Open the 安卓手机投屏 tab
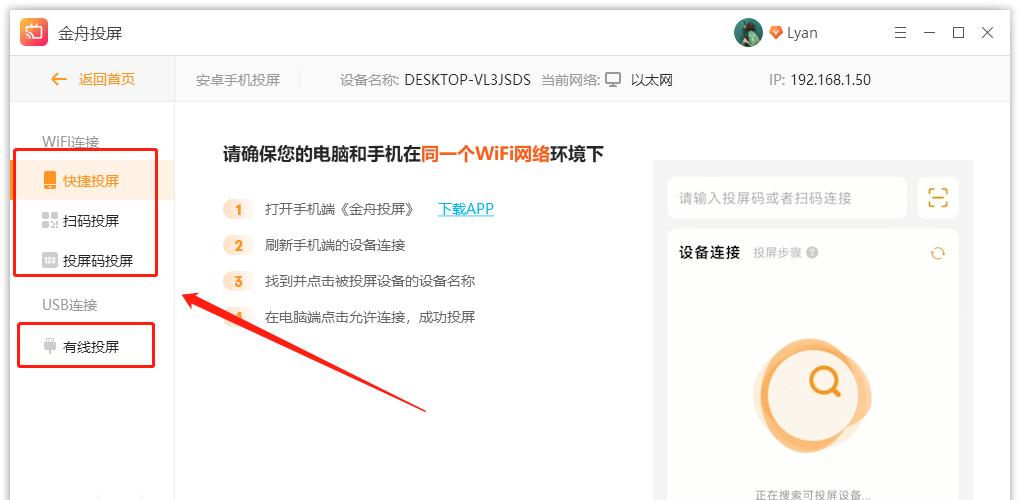The width and height of the screenshot is (1020, 500). (238, 80)
